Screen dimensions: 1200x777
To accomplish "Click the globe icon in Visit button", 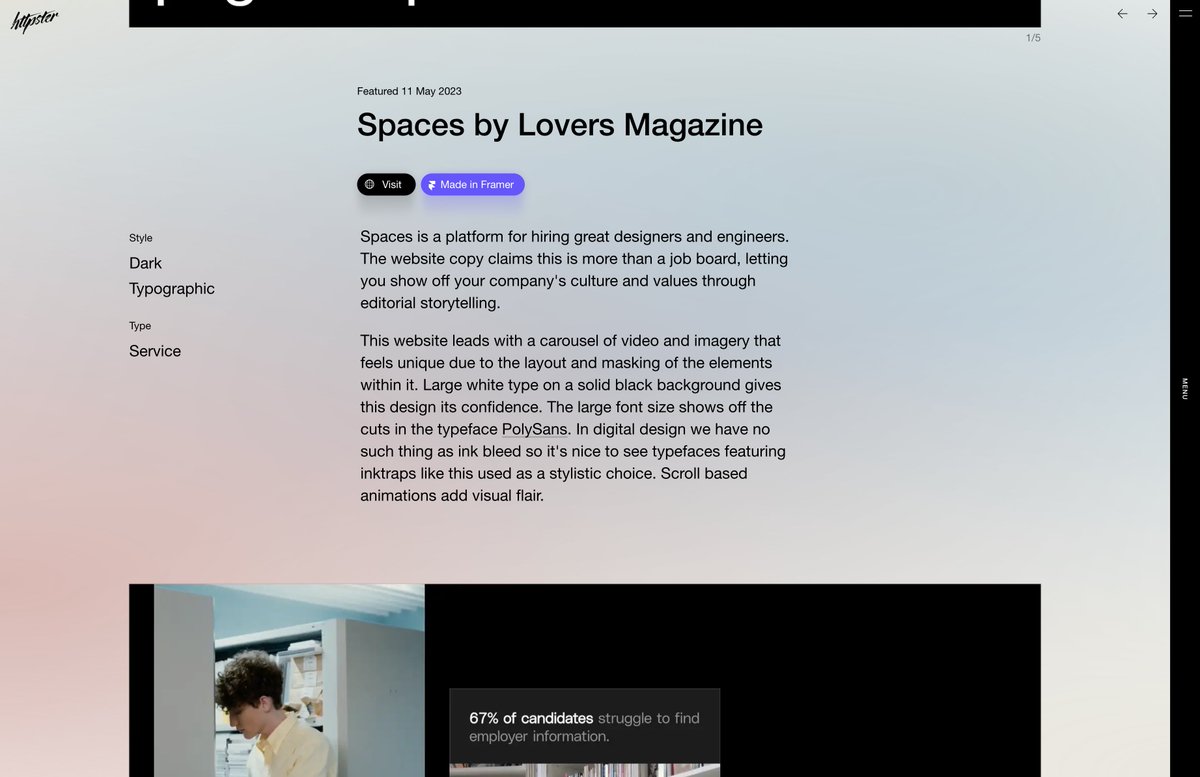I will tap(370, 184).
